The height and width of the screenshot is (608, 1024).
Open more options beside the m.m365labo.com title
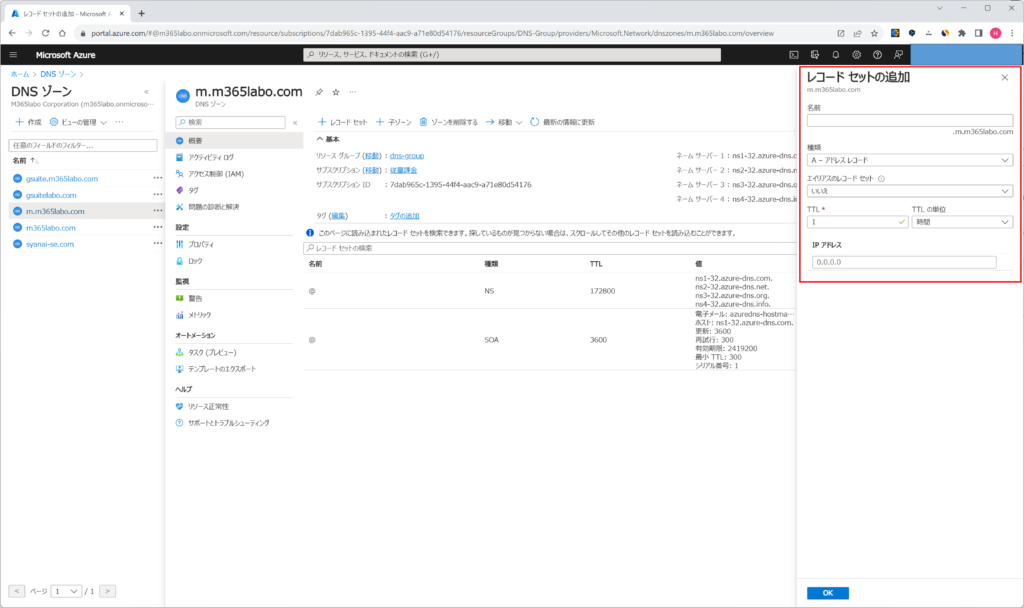click(x=353, y=92)
